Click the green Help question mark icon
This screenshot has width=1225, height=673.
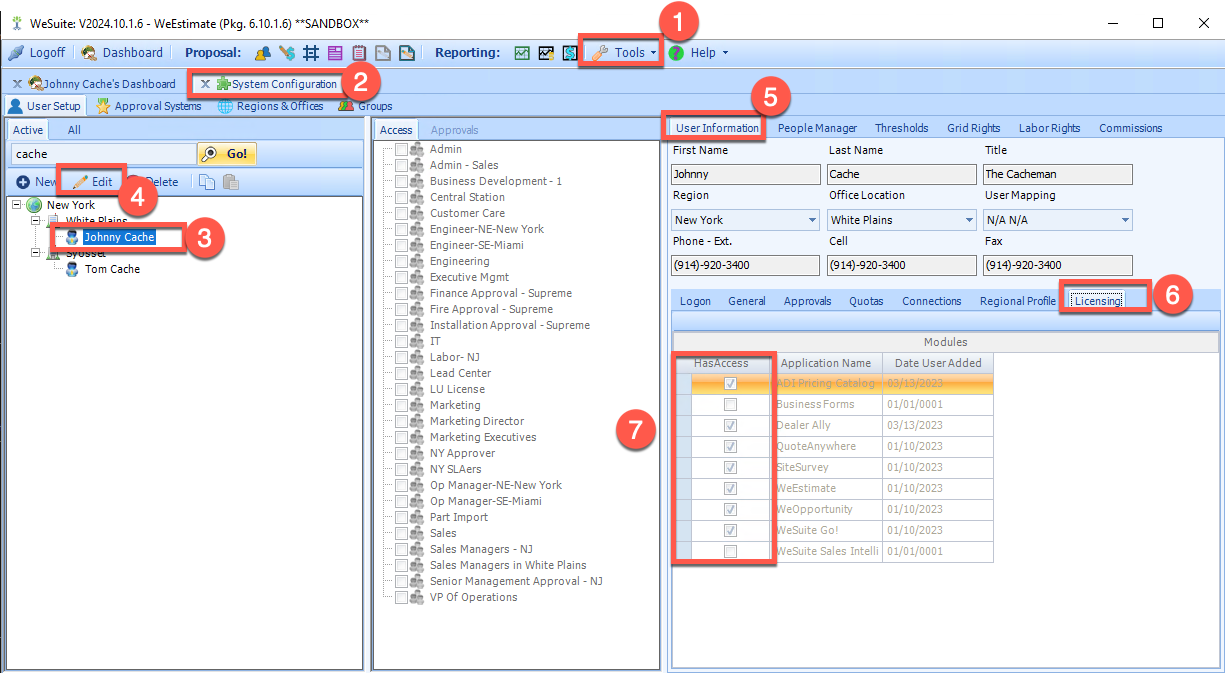tap(677, 53)
